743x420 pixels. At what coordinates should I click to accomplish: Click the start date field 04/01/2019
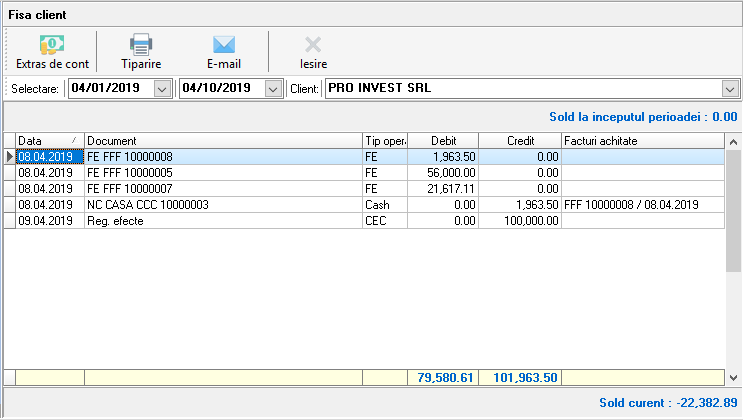click(x=108, y=89)
